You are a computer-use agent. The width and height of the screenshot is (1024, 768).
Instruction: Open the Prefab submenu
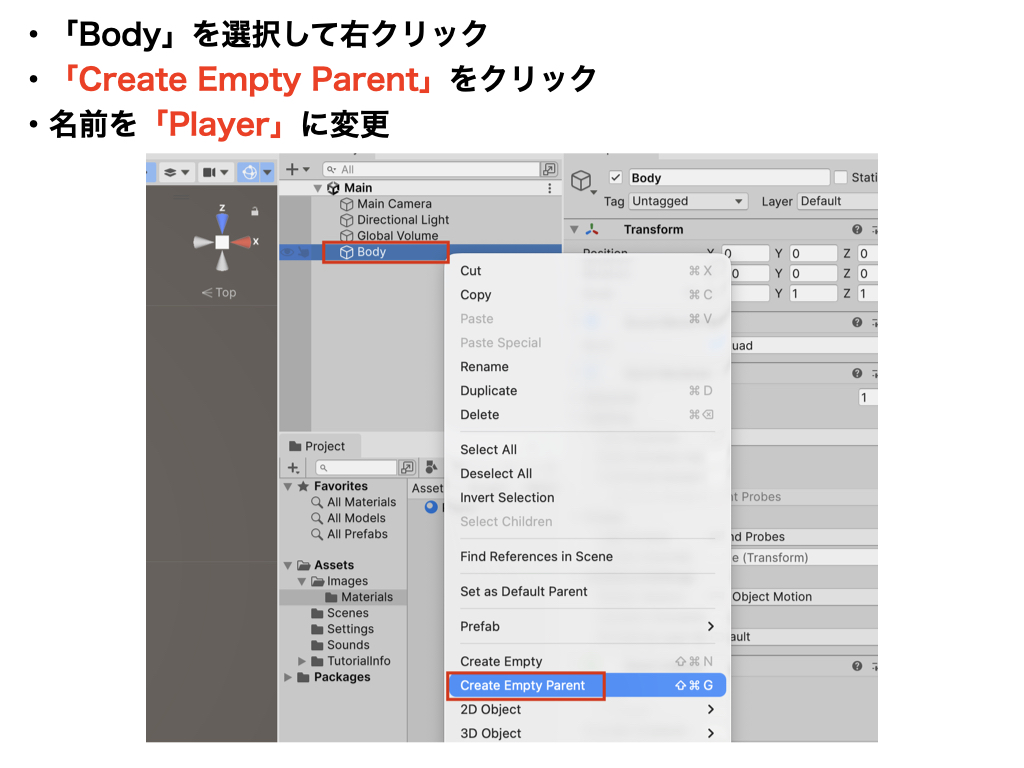click(586, 627)
